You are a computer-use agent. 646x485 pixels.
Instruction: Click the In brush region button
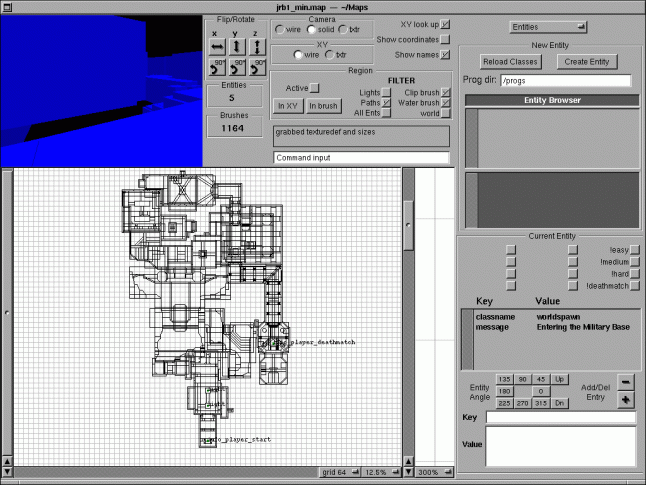coord(323,106)
